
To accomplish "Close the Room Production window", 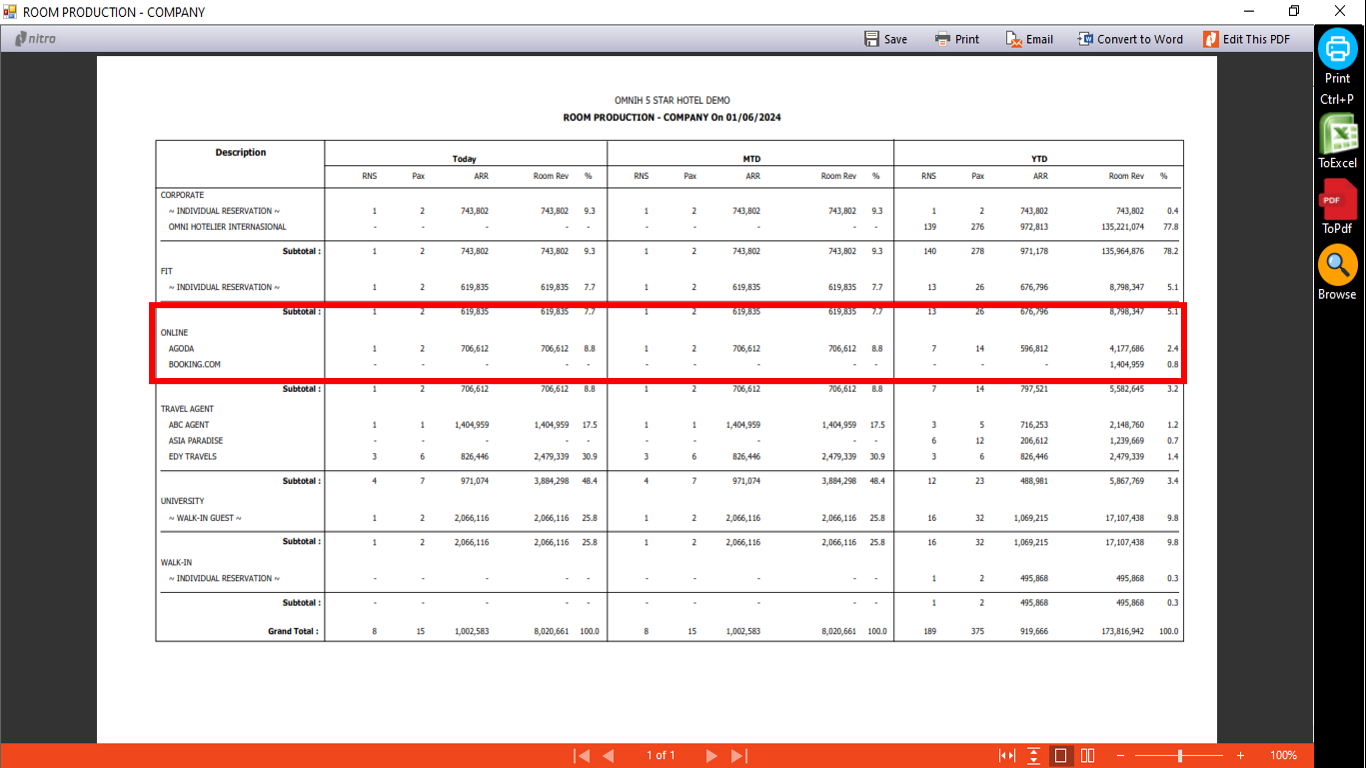I will 1340,12.
